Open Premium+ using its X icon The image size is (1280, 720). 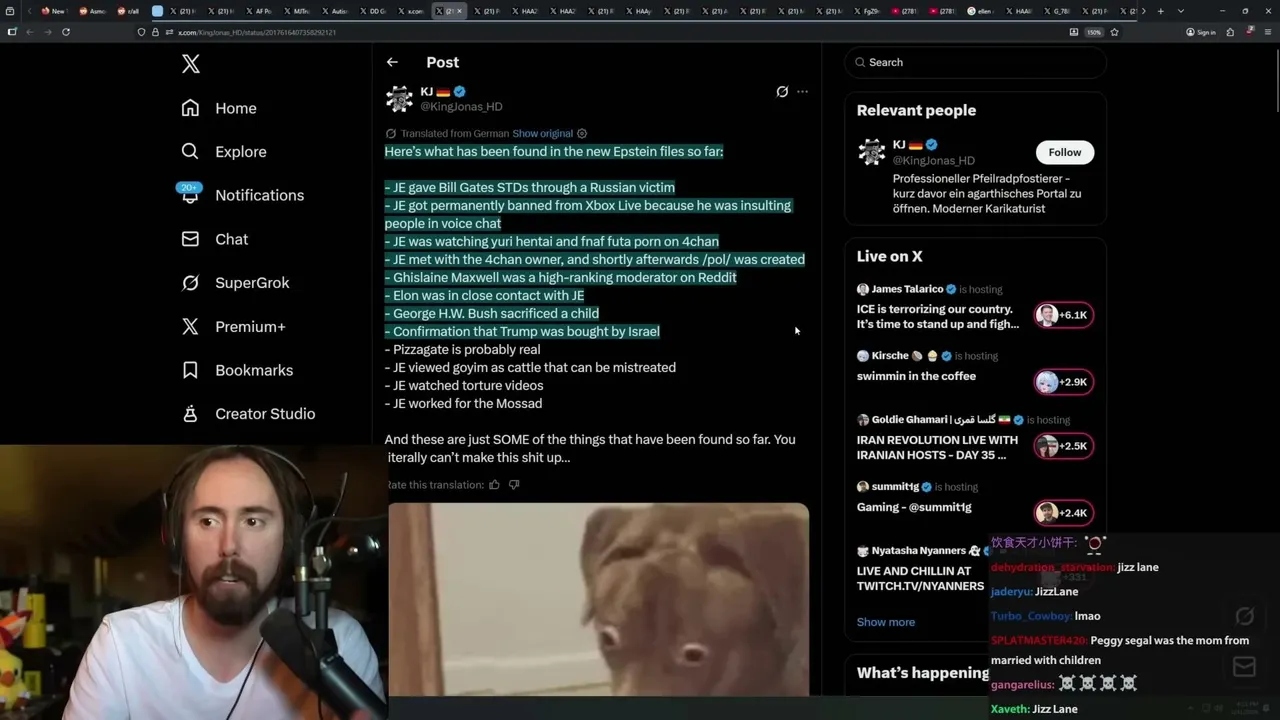coord(190,326)
